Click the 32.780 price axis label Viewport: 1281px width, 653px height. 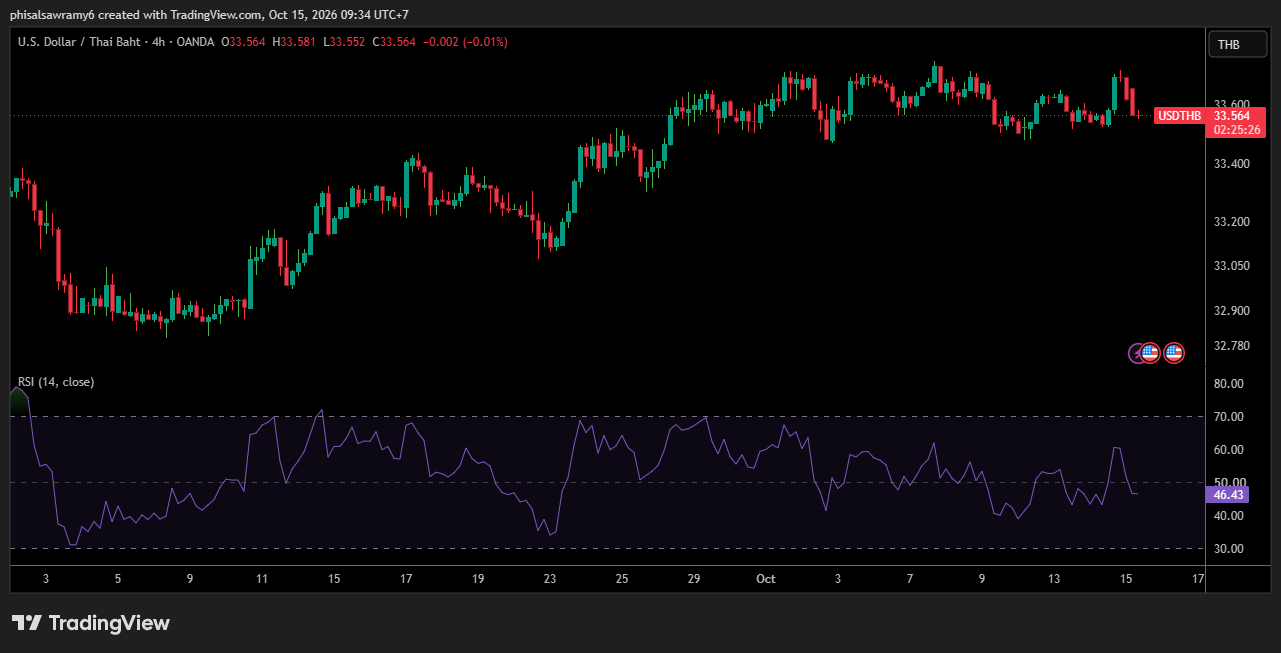coord(1230,346)
